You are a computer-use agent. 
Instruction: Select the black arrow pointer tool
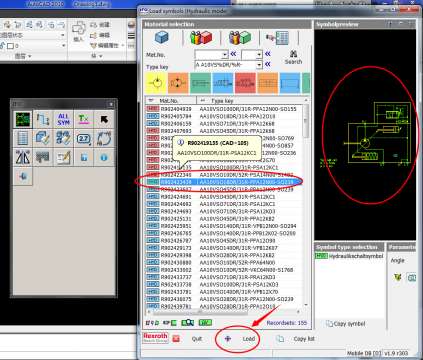pos(104,119)
